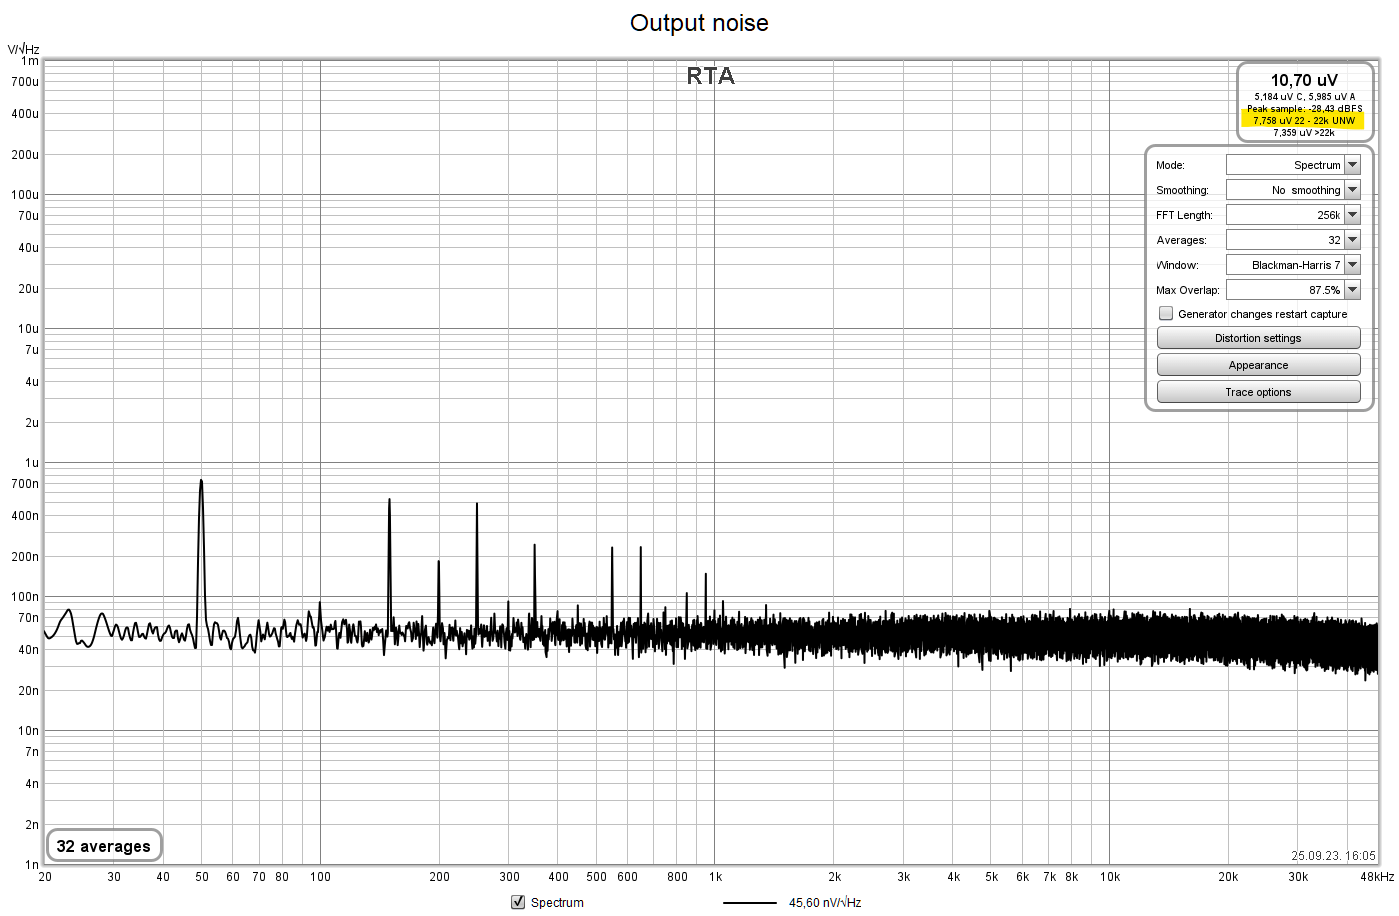Open the Smoothing dropdown showing No smoothing
Viewport: 1399px width, 916px height.
coord(1293,190)
